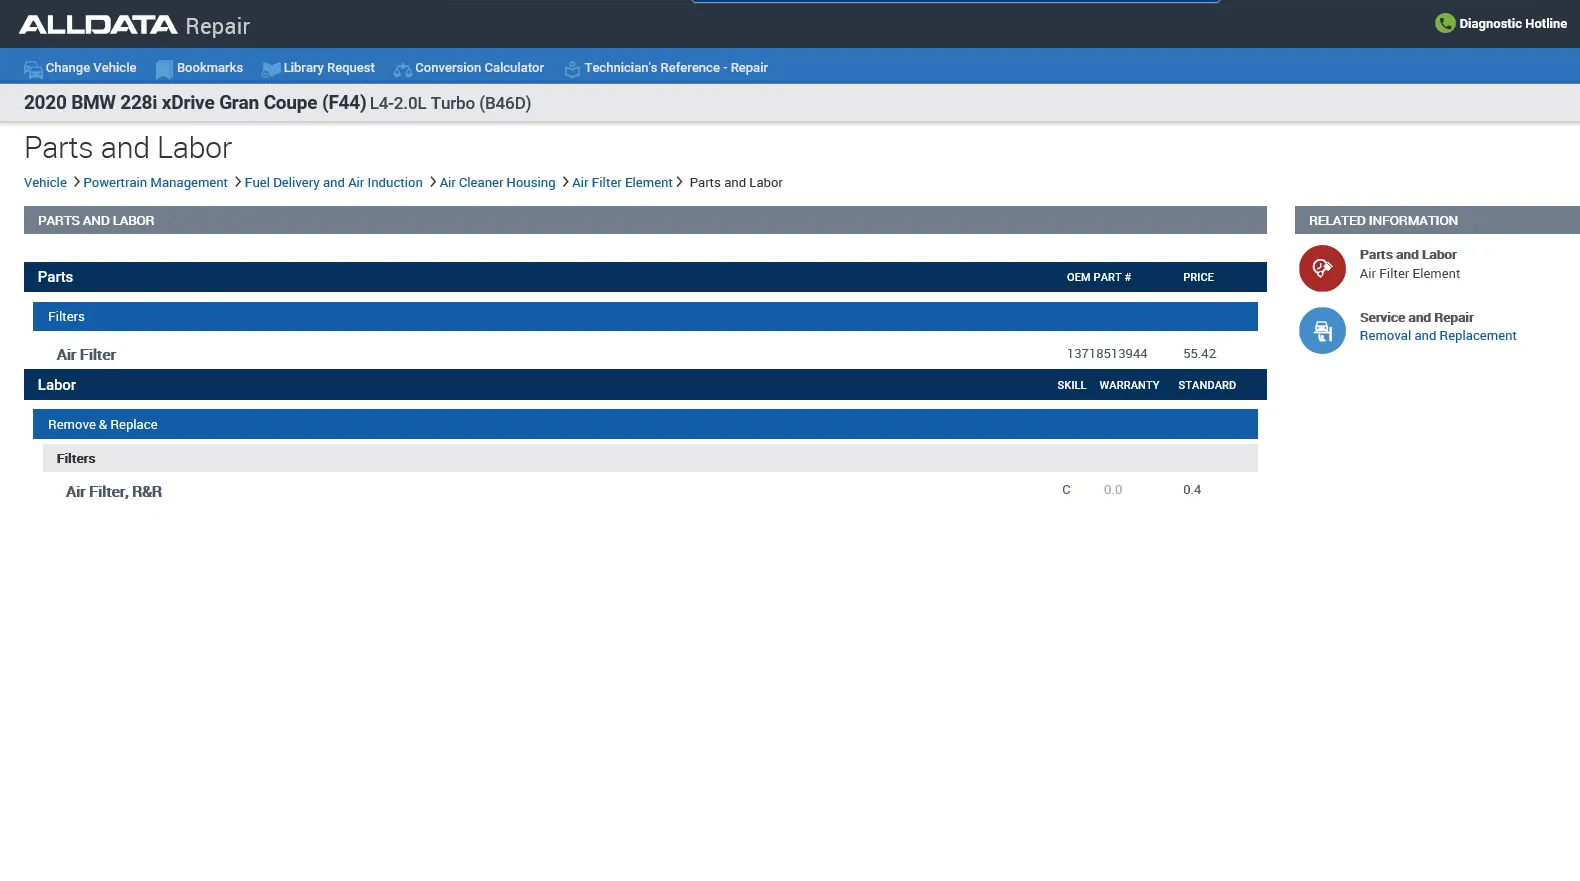Click the SKILL column header
The width and height of the screenshot is (1580, 881).
coord(1071,385)
